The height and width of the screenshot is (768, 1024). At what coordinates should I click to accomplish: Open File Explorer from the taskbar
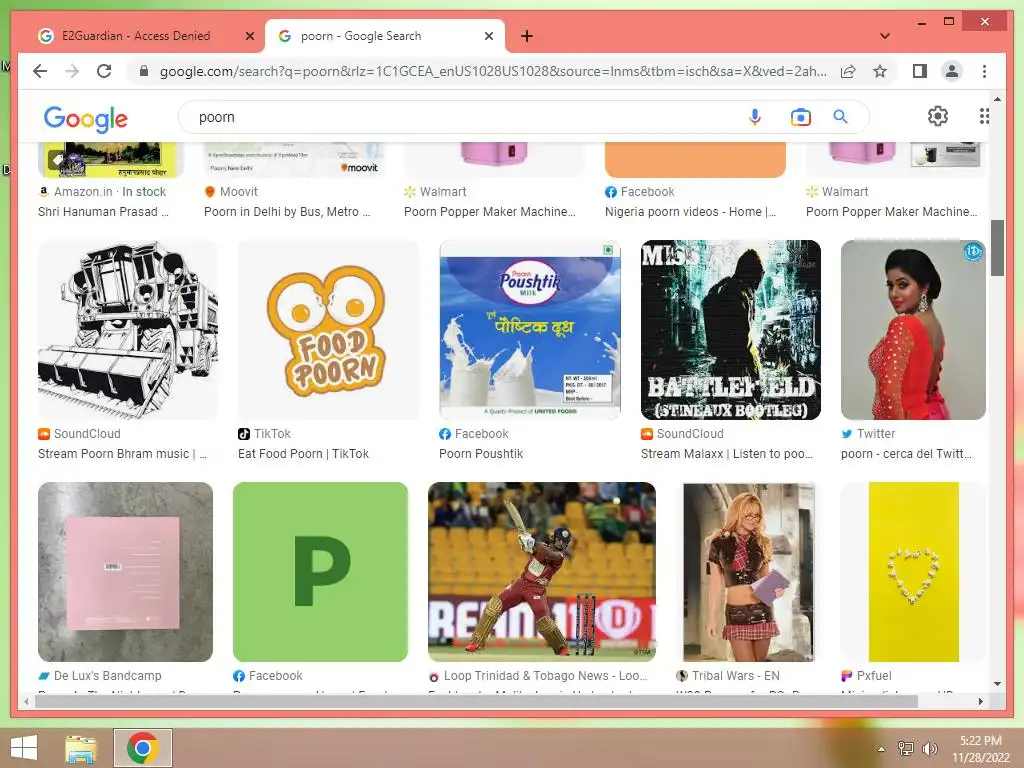81,748
